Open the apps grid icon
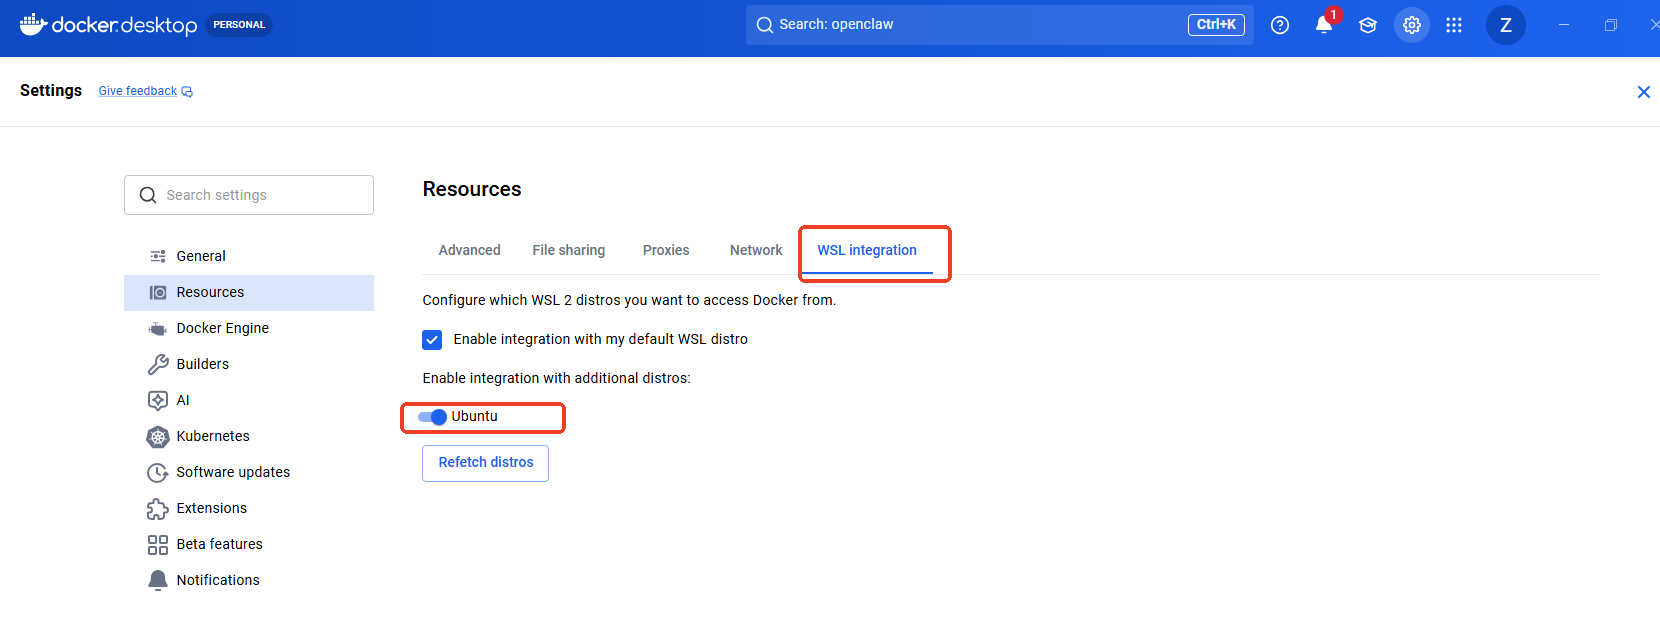The image size is (1660, 623). pos(1454,25)
